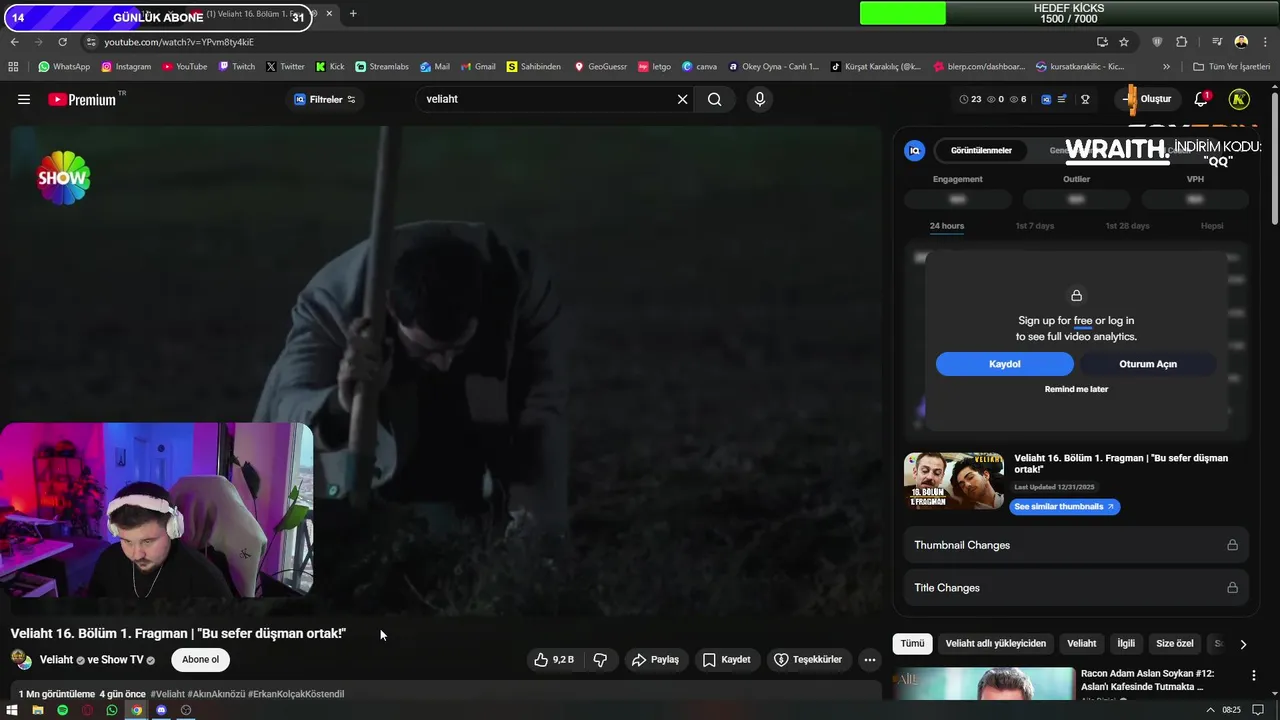Open the YouTube hamburger guide menu

point(24,99)
